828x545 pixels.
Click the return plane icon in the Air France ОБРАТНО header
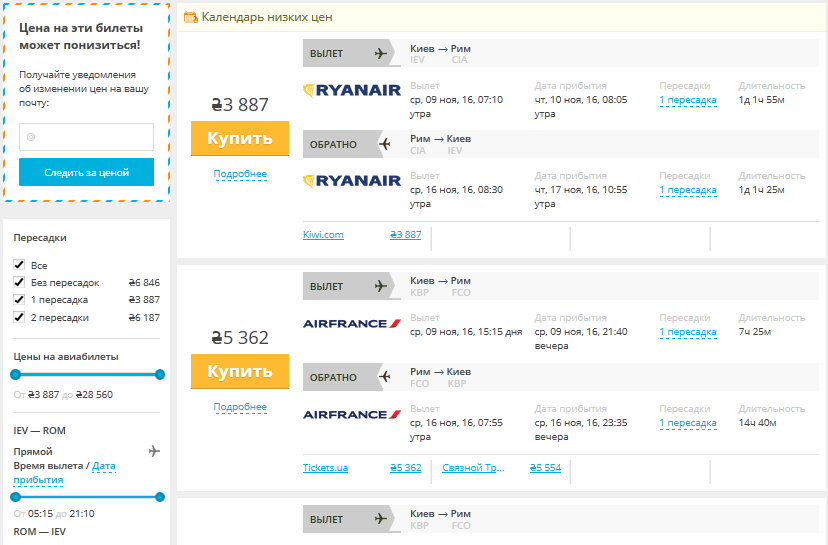point(385,377)
